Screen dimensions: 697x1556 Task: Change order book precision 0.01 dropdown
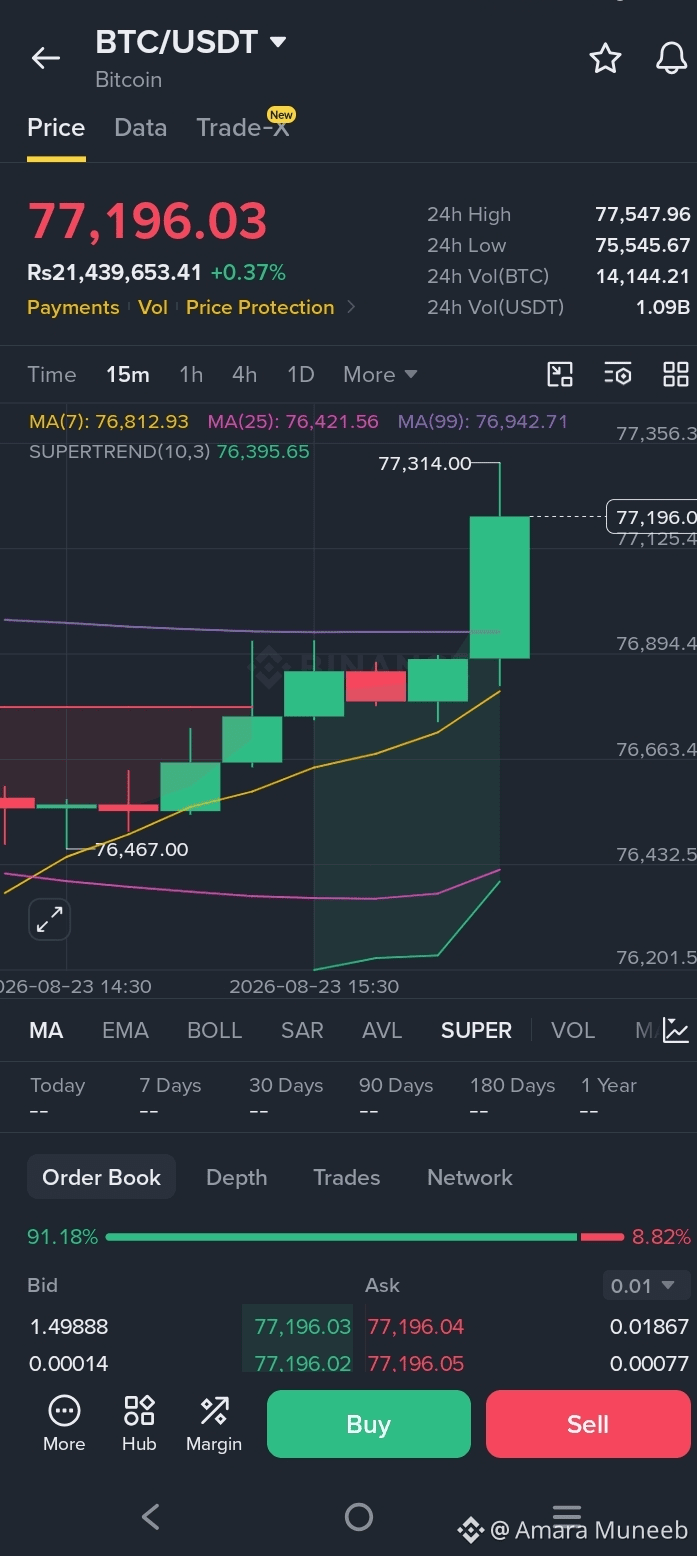click(x=645, y=1285)
